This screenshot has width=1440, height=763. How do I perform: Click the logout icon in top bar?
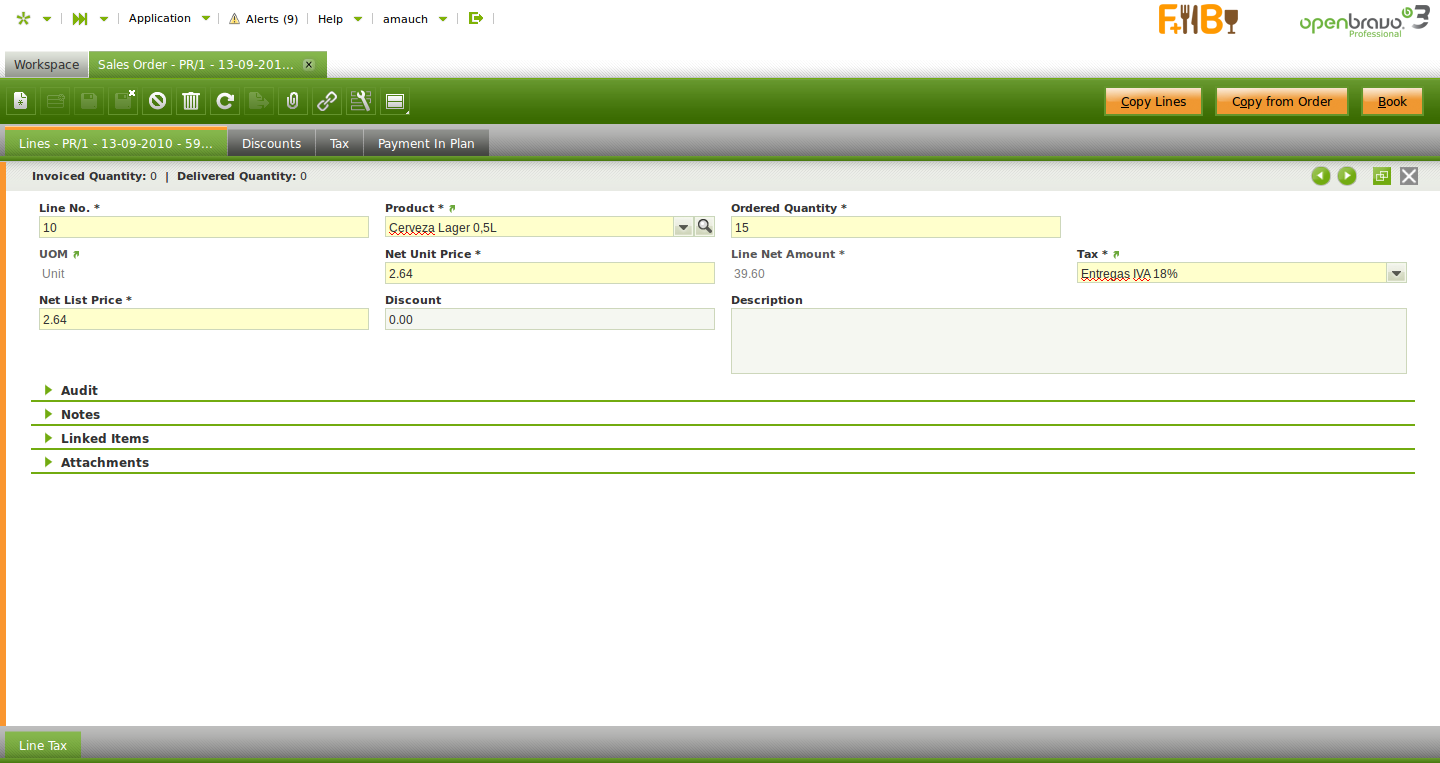pos(476,18)
